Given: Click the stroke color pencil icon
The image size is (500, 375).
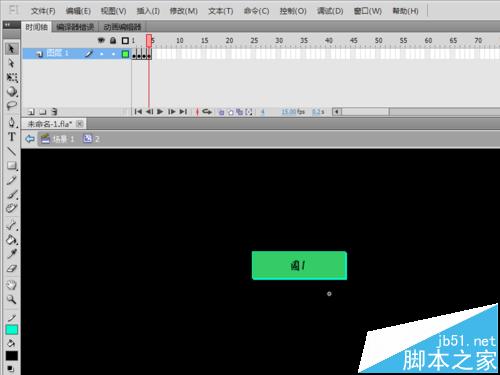Looking at the screenshot, I should click(12, 317).
